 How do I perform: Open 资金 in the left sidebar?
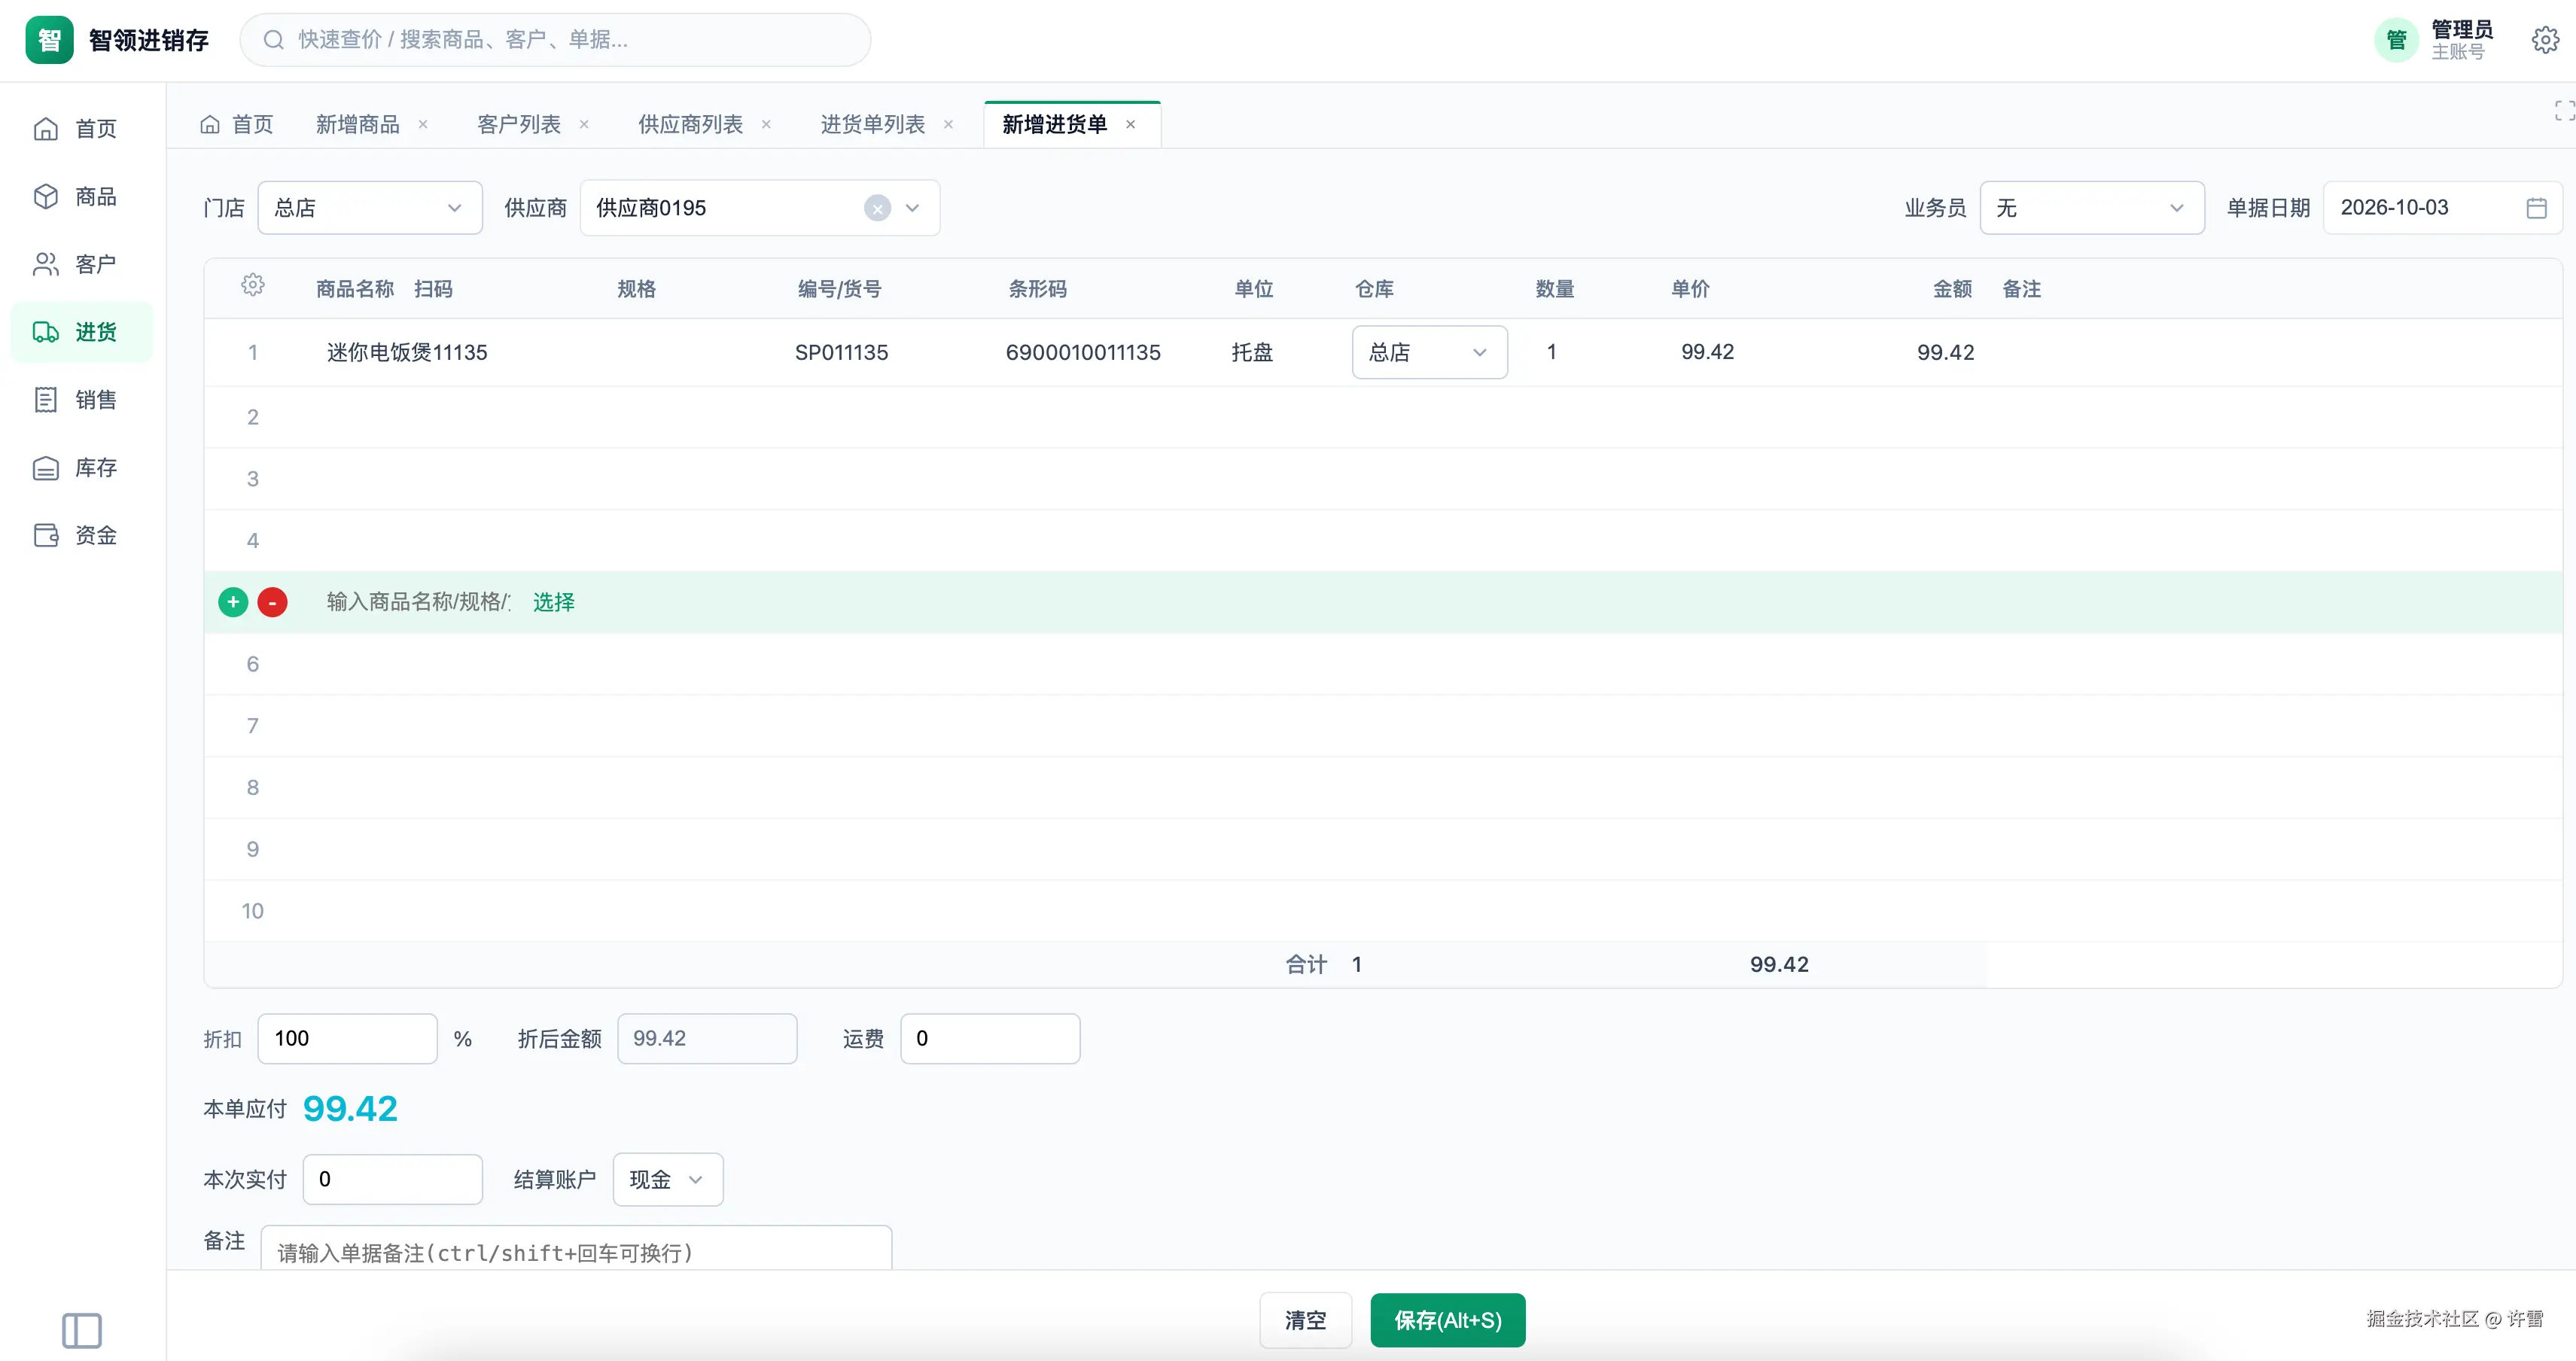tap(82, 535)
